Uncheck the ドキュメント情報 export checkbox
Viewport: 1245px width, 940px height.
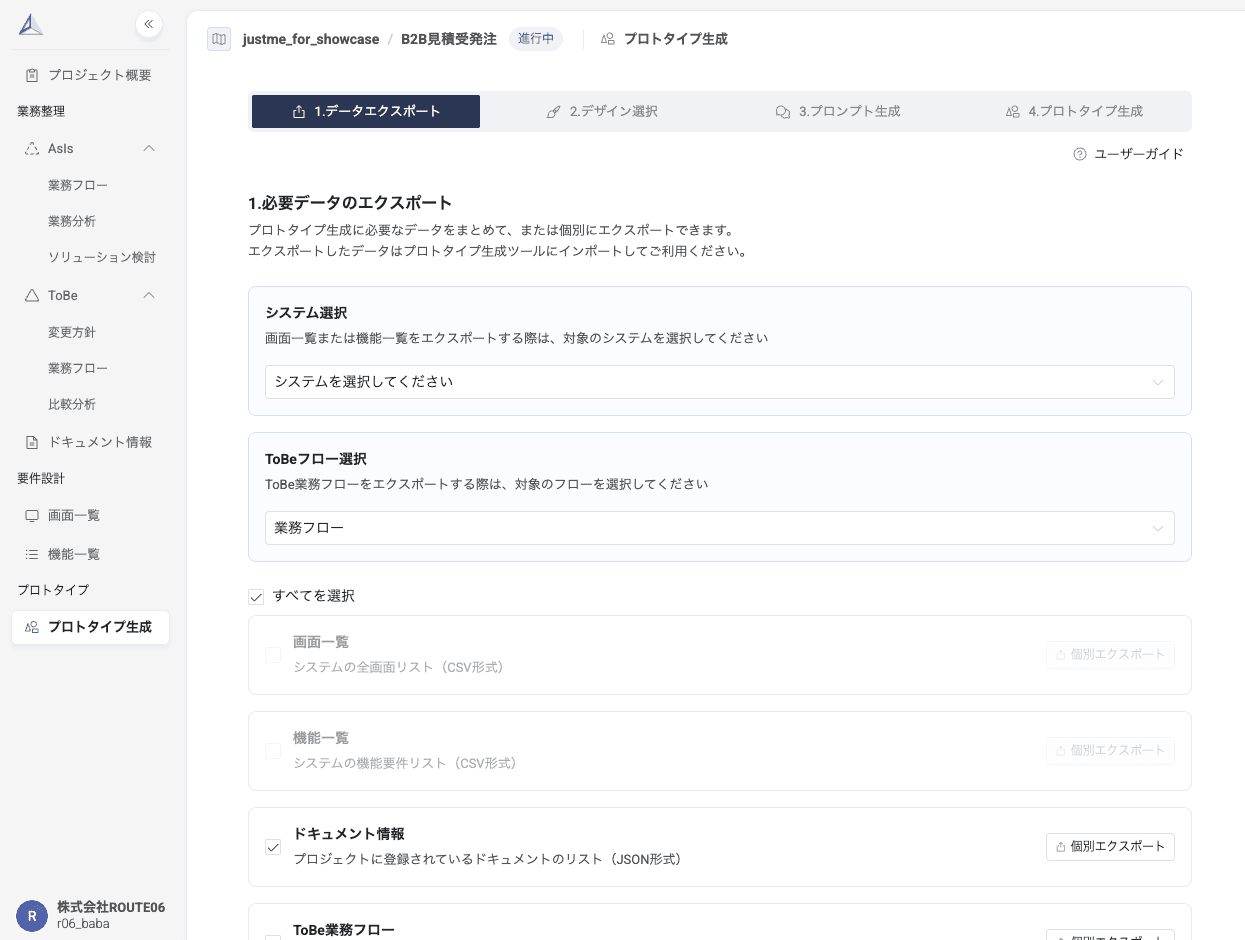[x=273, y=847]
